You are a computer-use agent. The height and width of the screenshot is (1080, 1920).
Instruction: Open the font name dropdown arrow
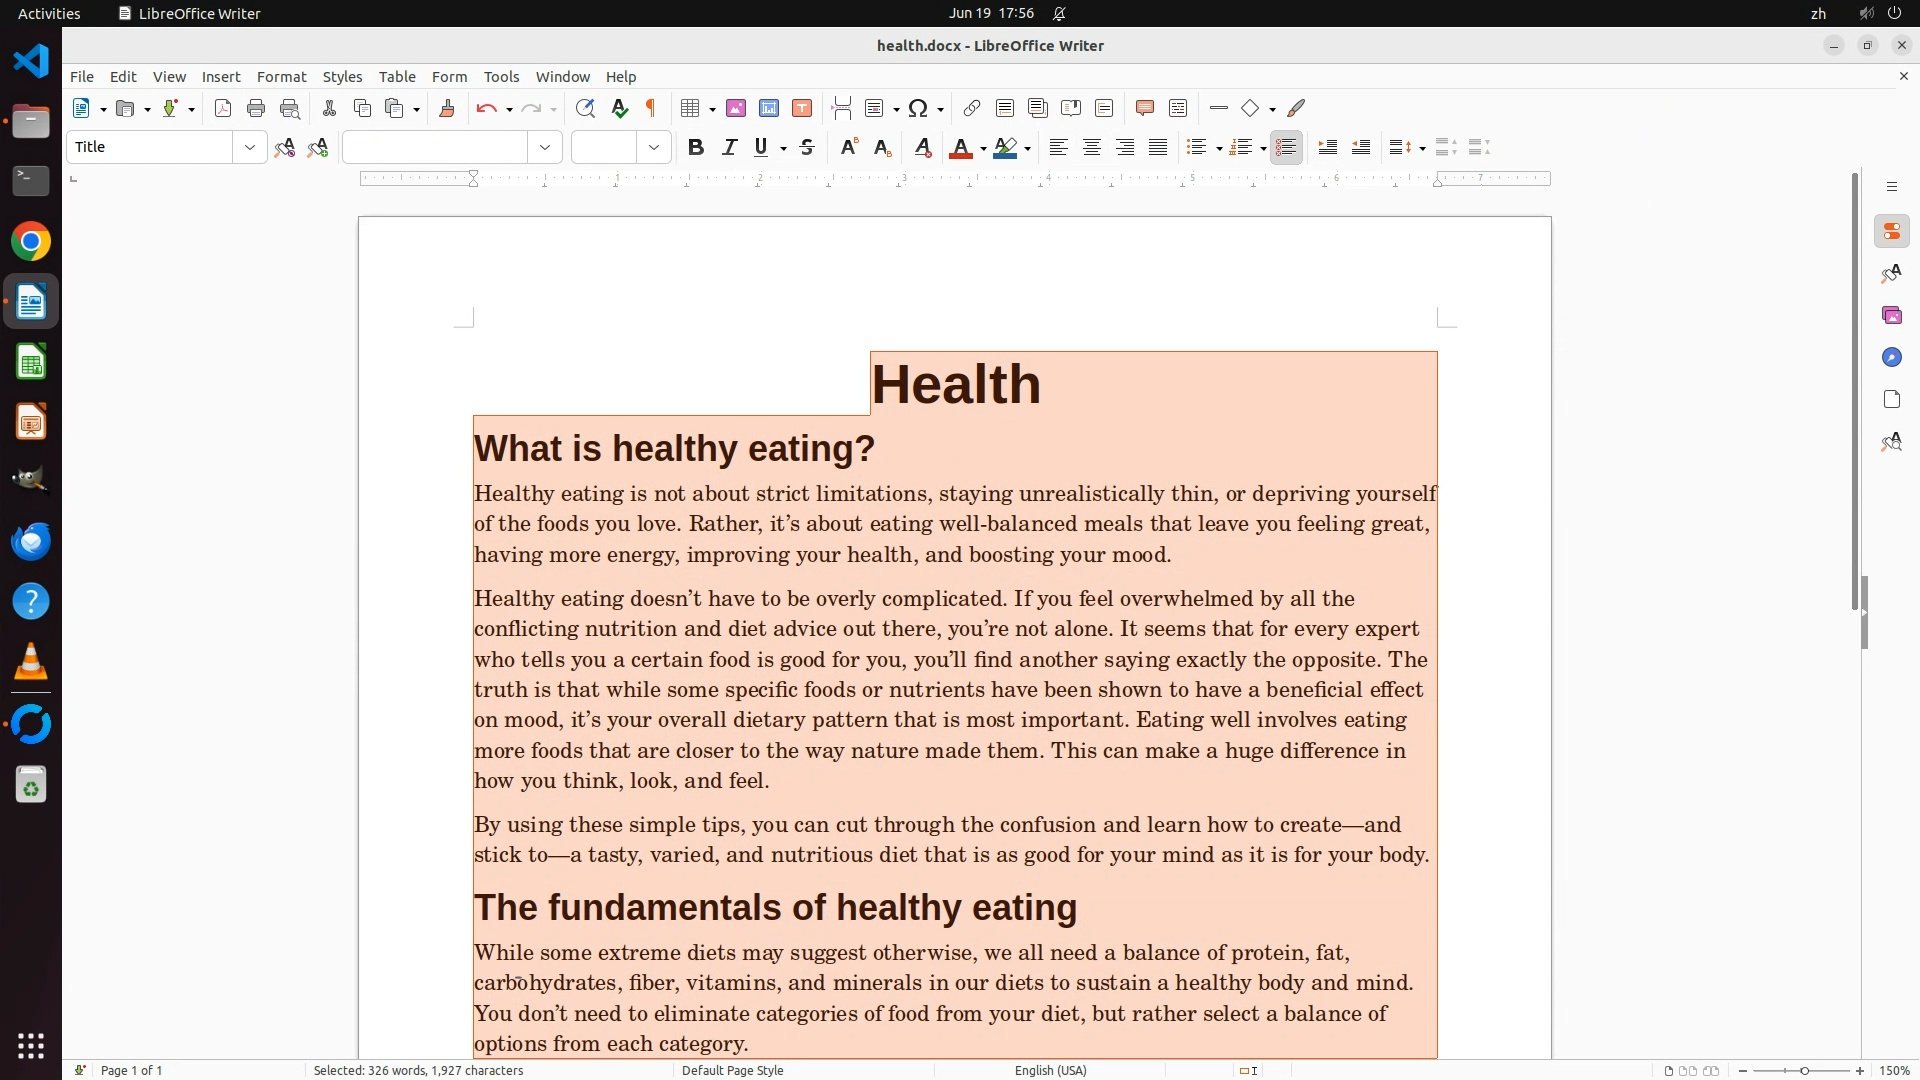pos(545,148)
